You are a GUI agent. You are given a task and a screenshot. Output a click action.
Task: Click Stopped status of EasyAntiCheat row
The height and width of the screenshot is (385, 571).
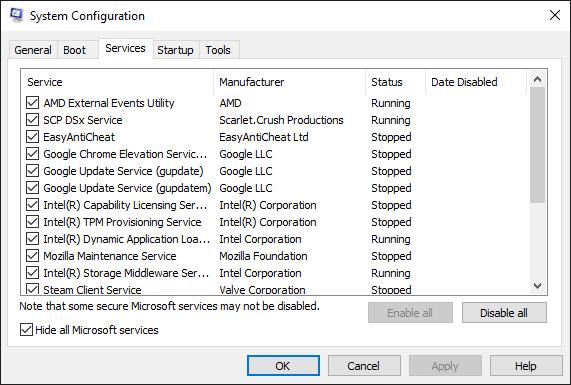391,137
